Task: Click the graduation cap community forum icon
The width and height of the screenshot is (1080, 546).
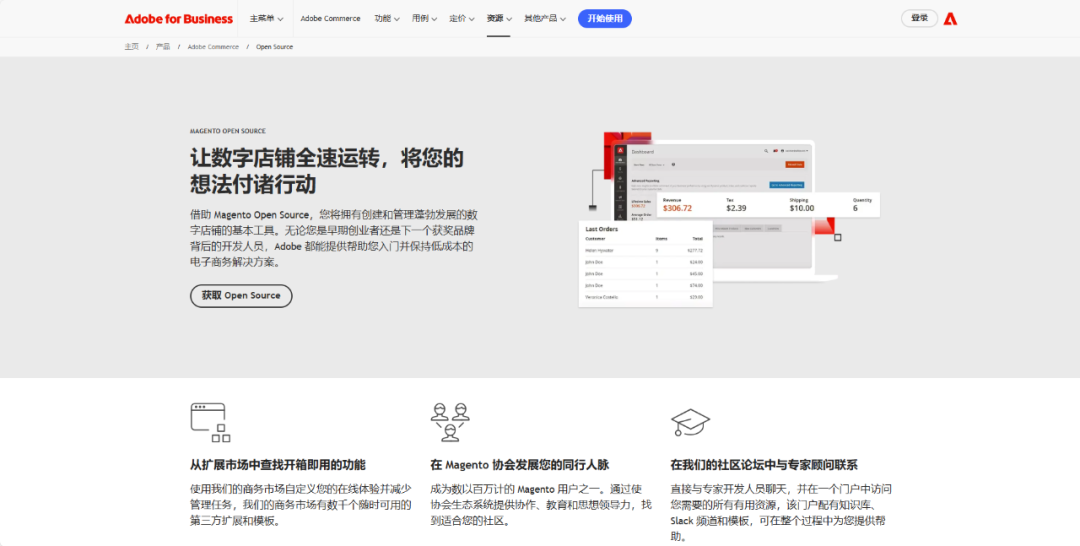Action: (x=690, y=422)
